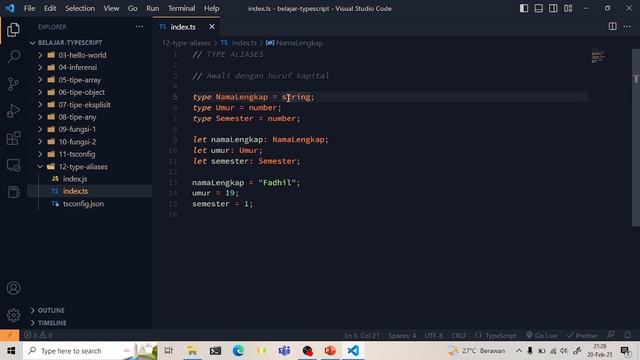Open Microsoft Edge from the taskbar
Image resolution: width=640 pixels, height=360 pixels.
[x=238, y=351]
